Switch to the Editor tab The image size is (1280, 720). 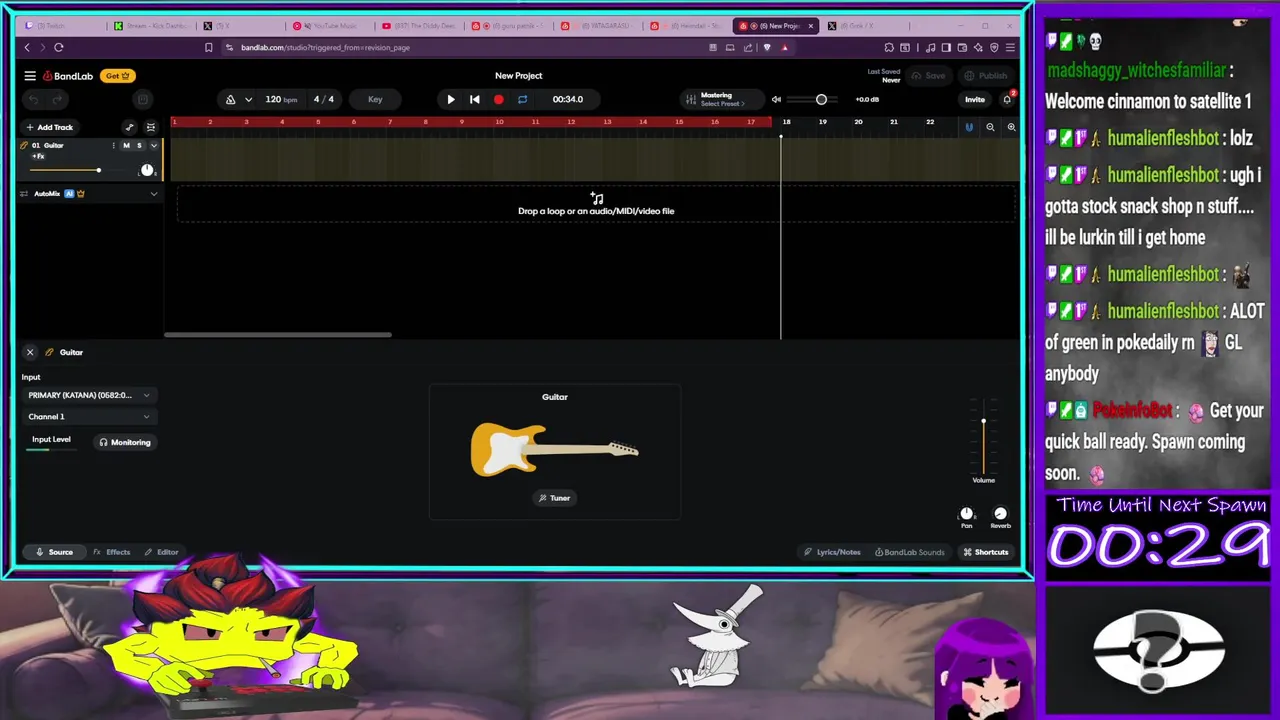[161, 552]
